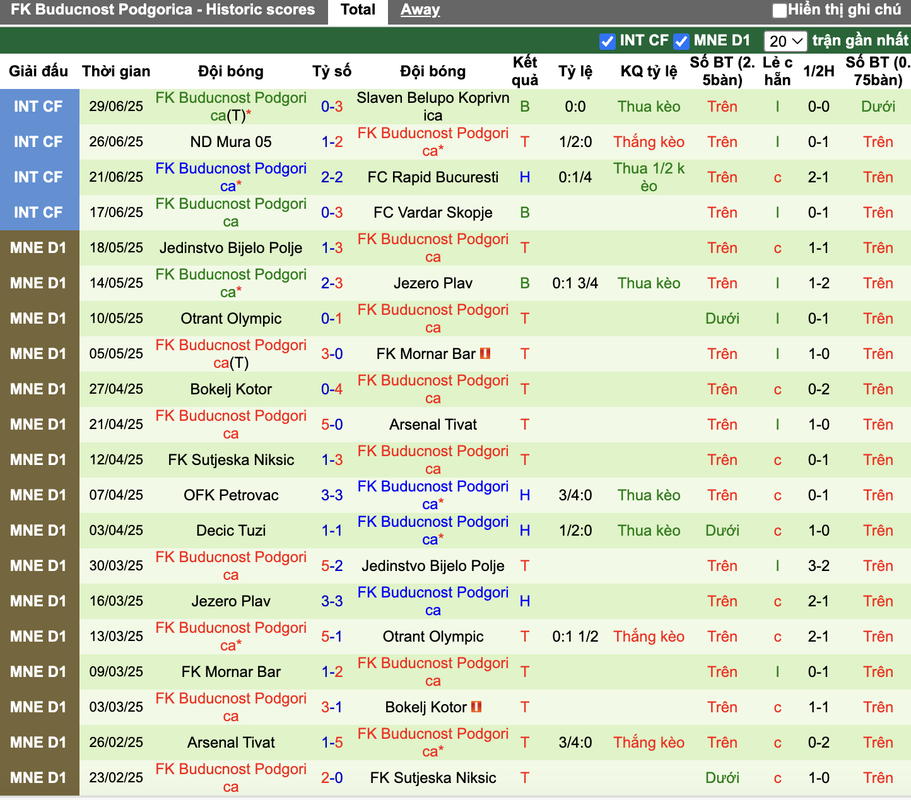Open the 20 recent matches dropdown
This screenshot has width=911, height=800.
tap(785, 41)
